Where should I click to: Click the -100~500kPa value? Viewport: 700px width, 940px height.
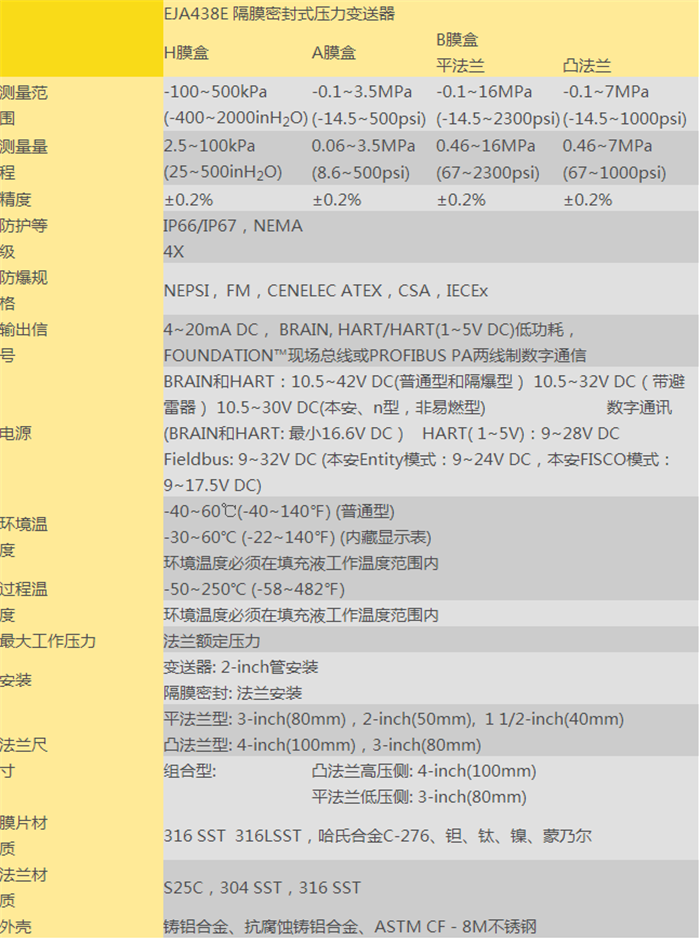pyautogui.click(x=215, y=92)
